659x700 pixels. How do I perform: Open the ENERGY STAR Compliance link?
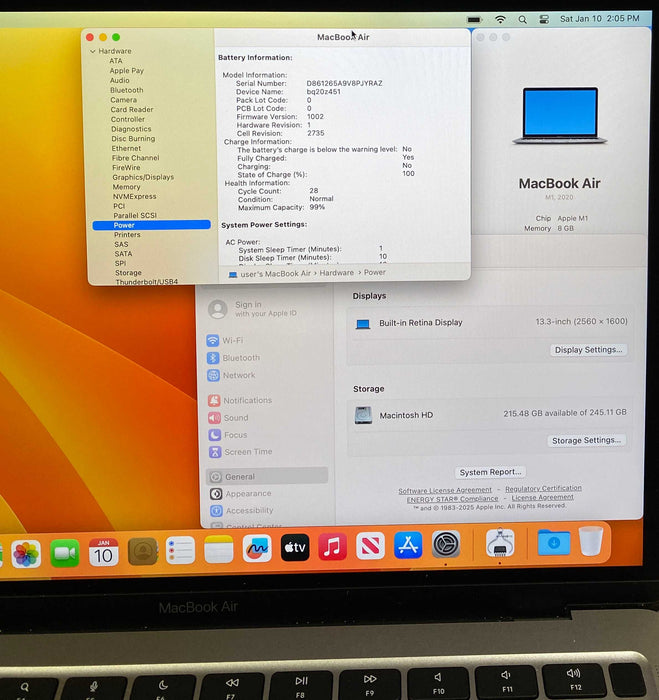coord(452,500)
